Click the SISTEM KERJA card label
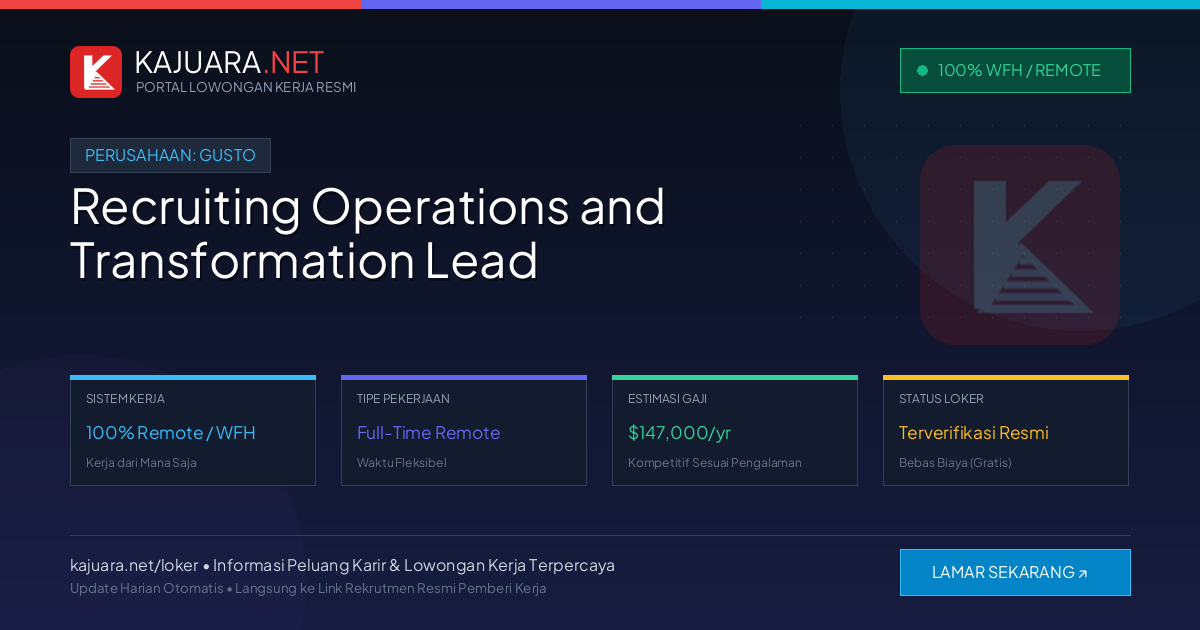This screenshot has height=630, width=1200. pyautogui.click(x=125, y=399)
